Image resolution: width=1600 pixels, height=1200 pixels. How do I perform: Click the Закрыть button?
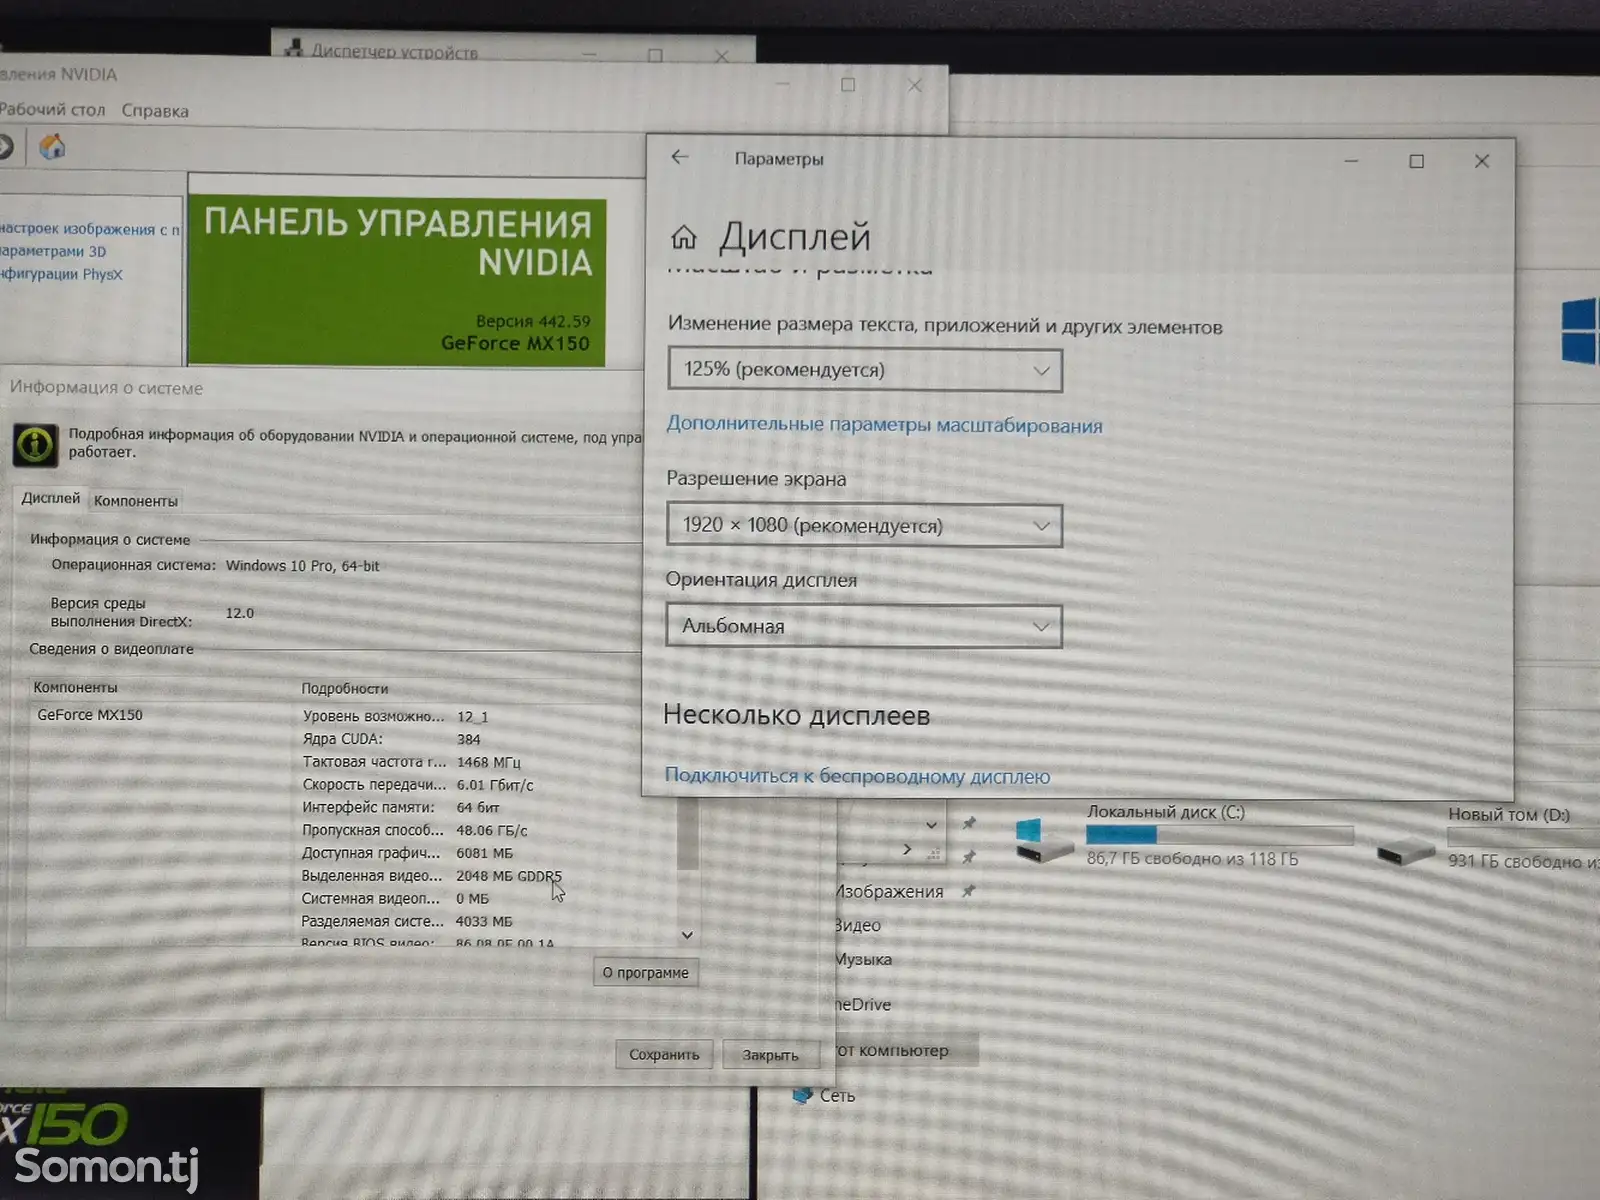[x=770, y=1055]
